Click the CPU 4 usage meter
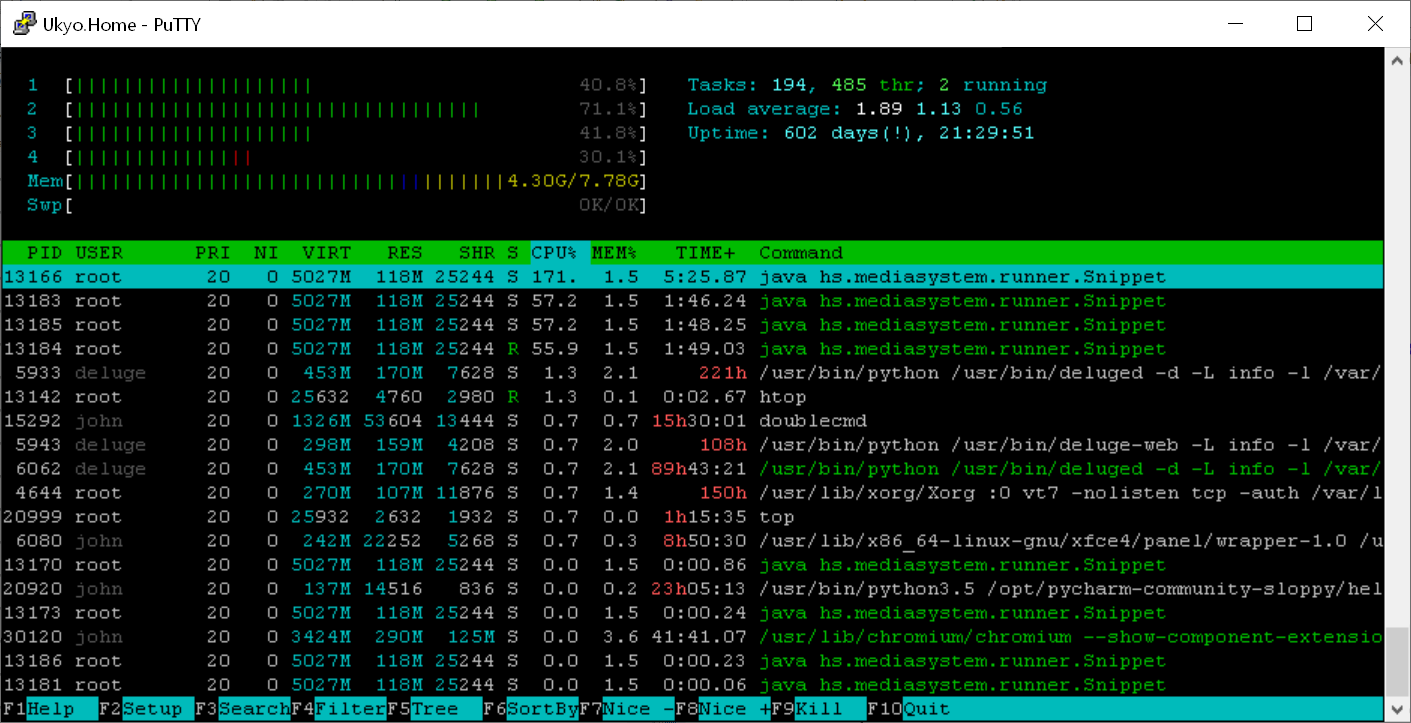Viewport: 1411px width, 723px height. tap(337, 157)
